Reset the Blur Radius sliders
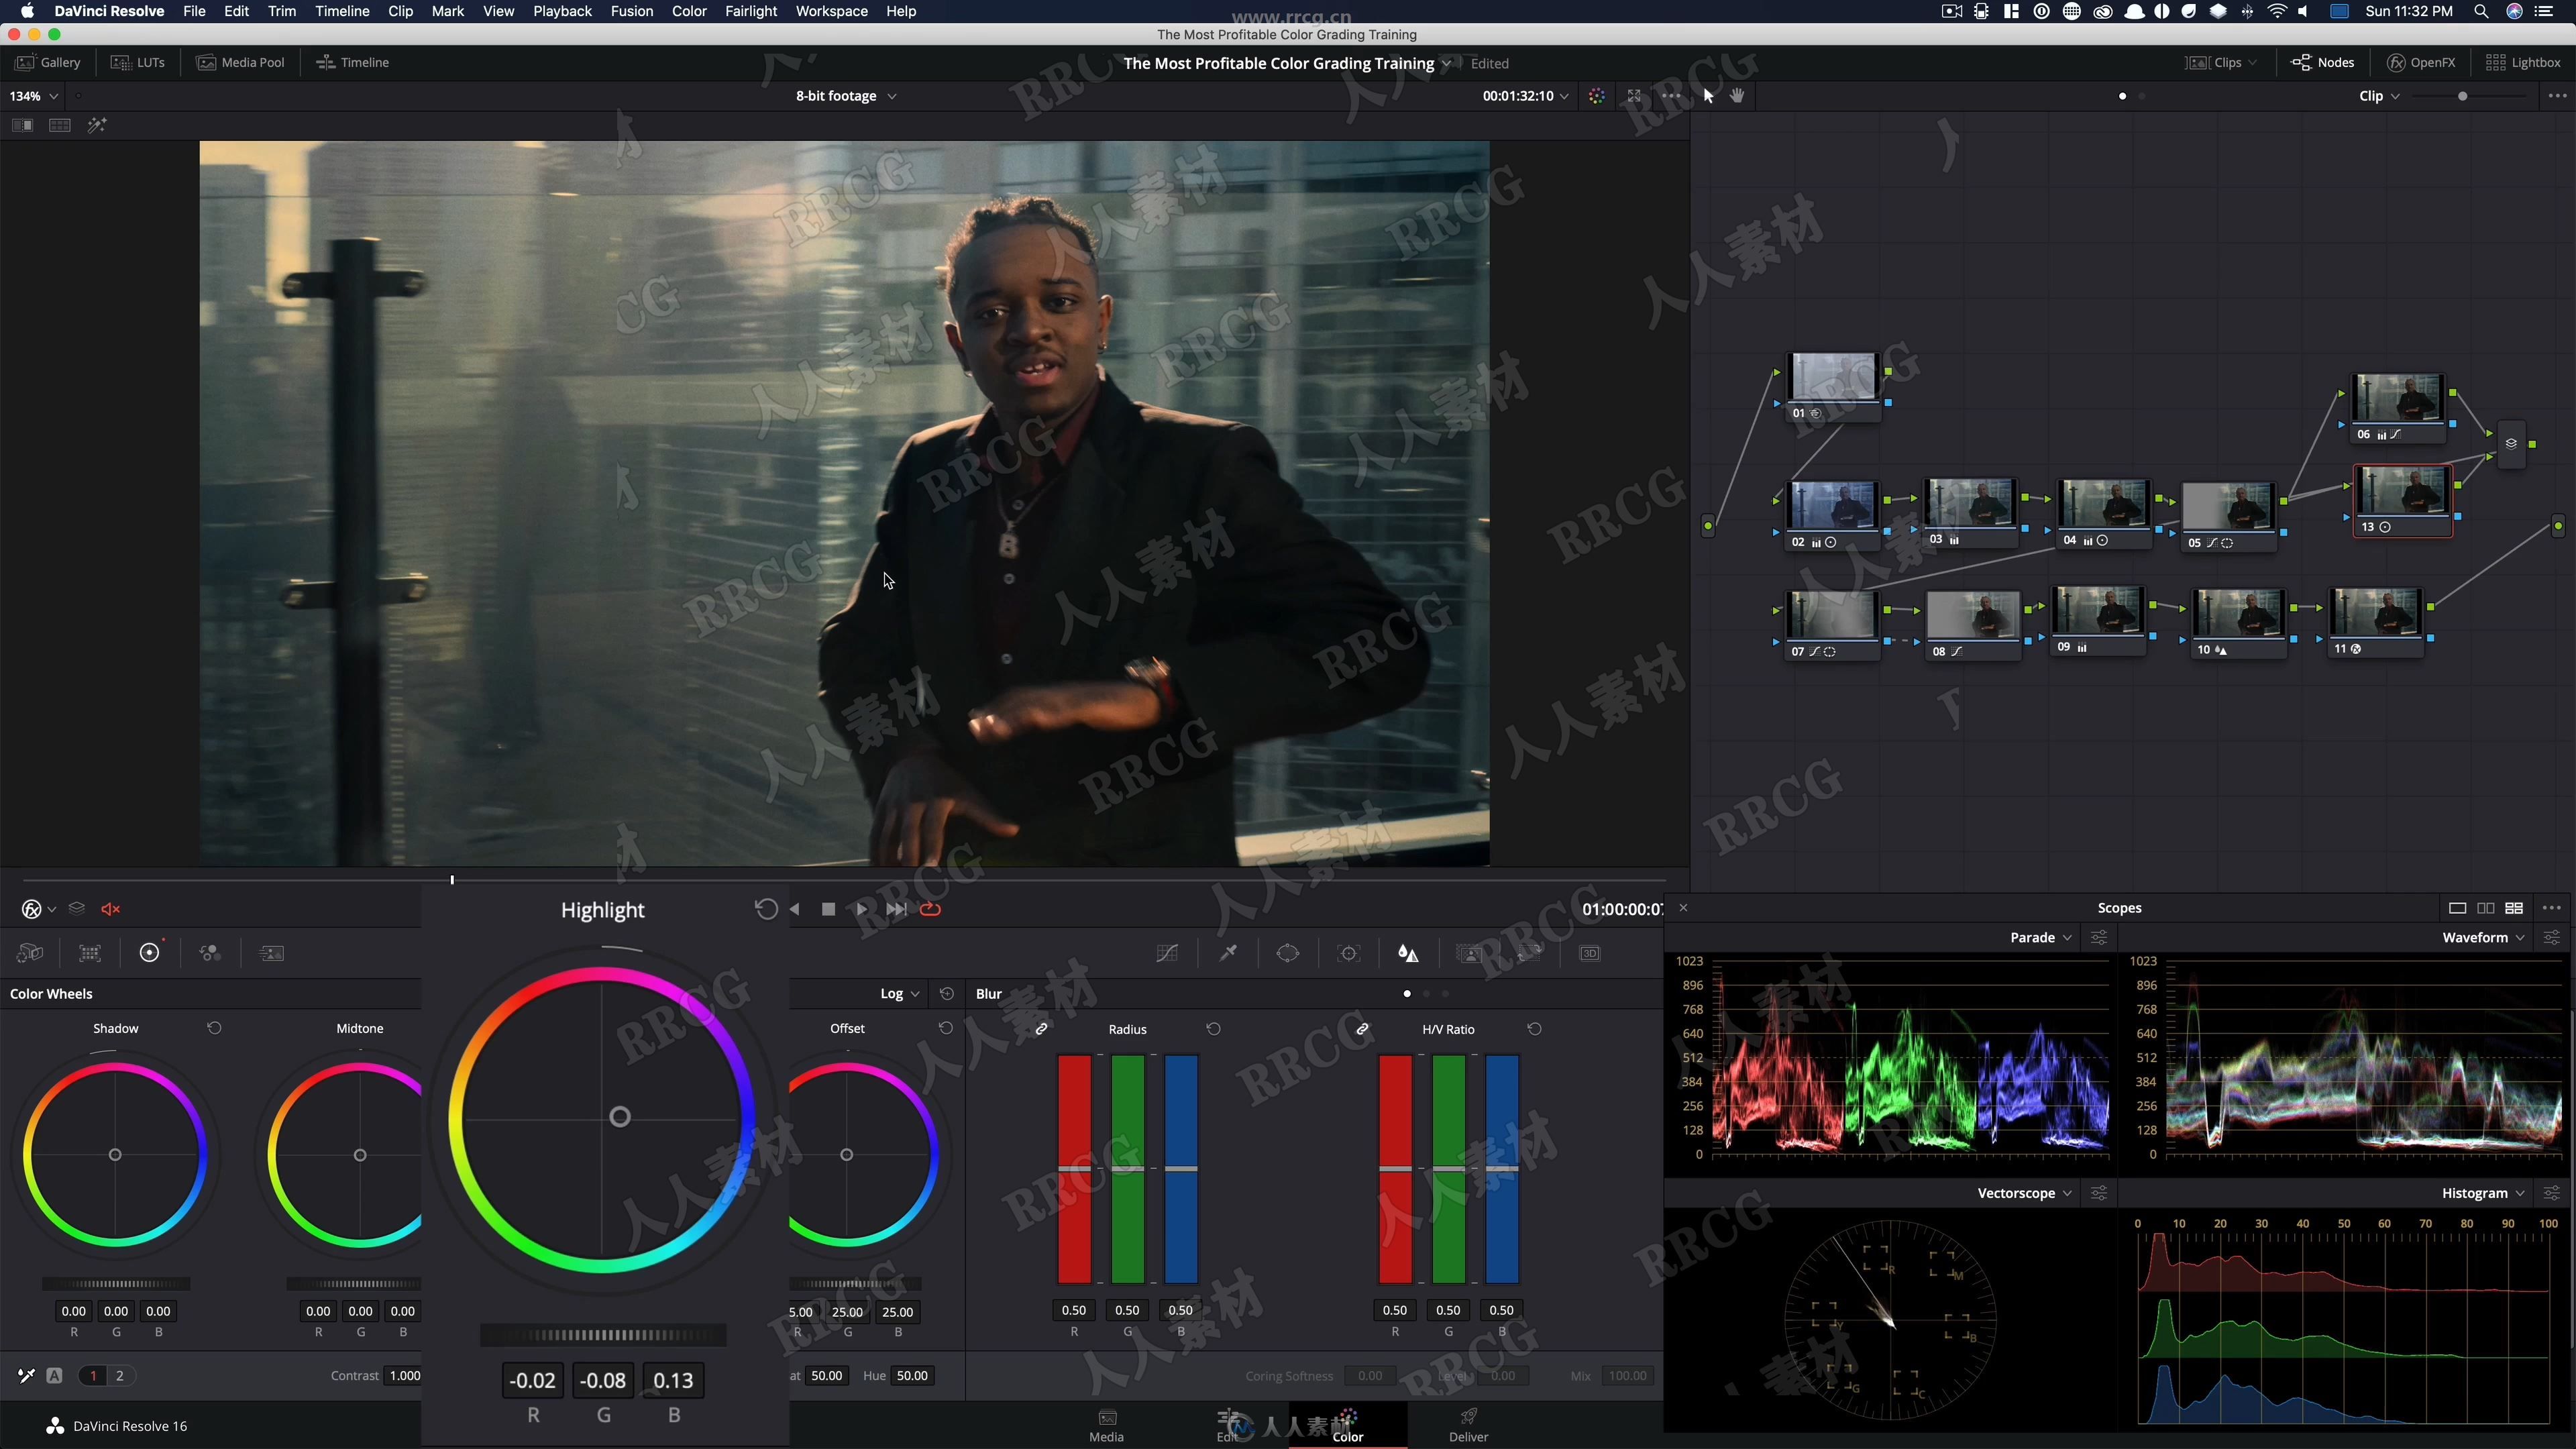 coord(1213,1029)
